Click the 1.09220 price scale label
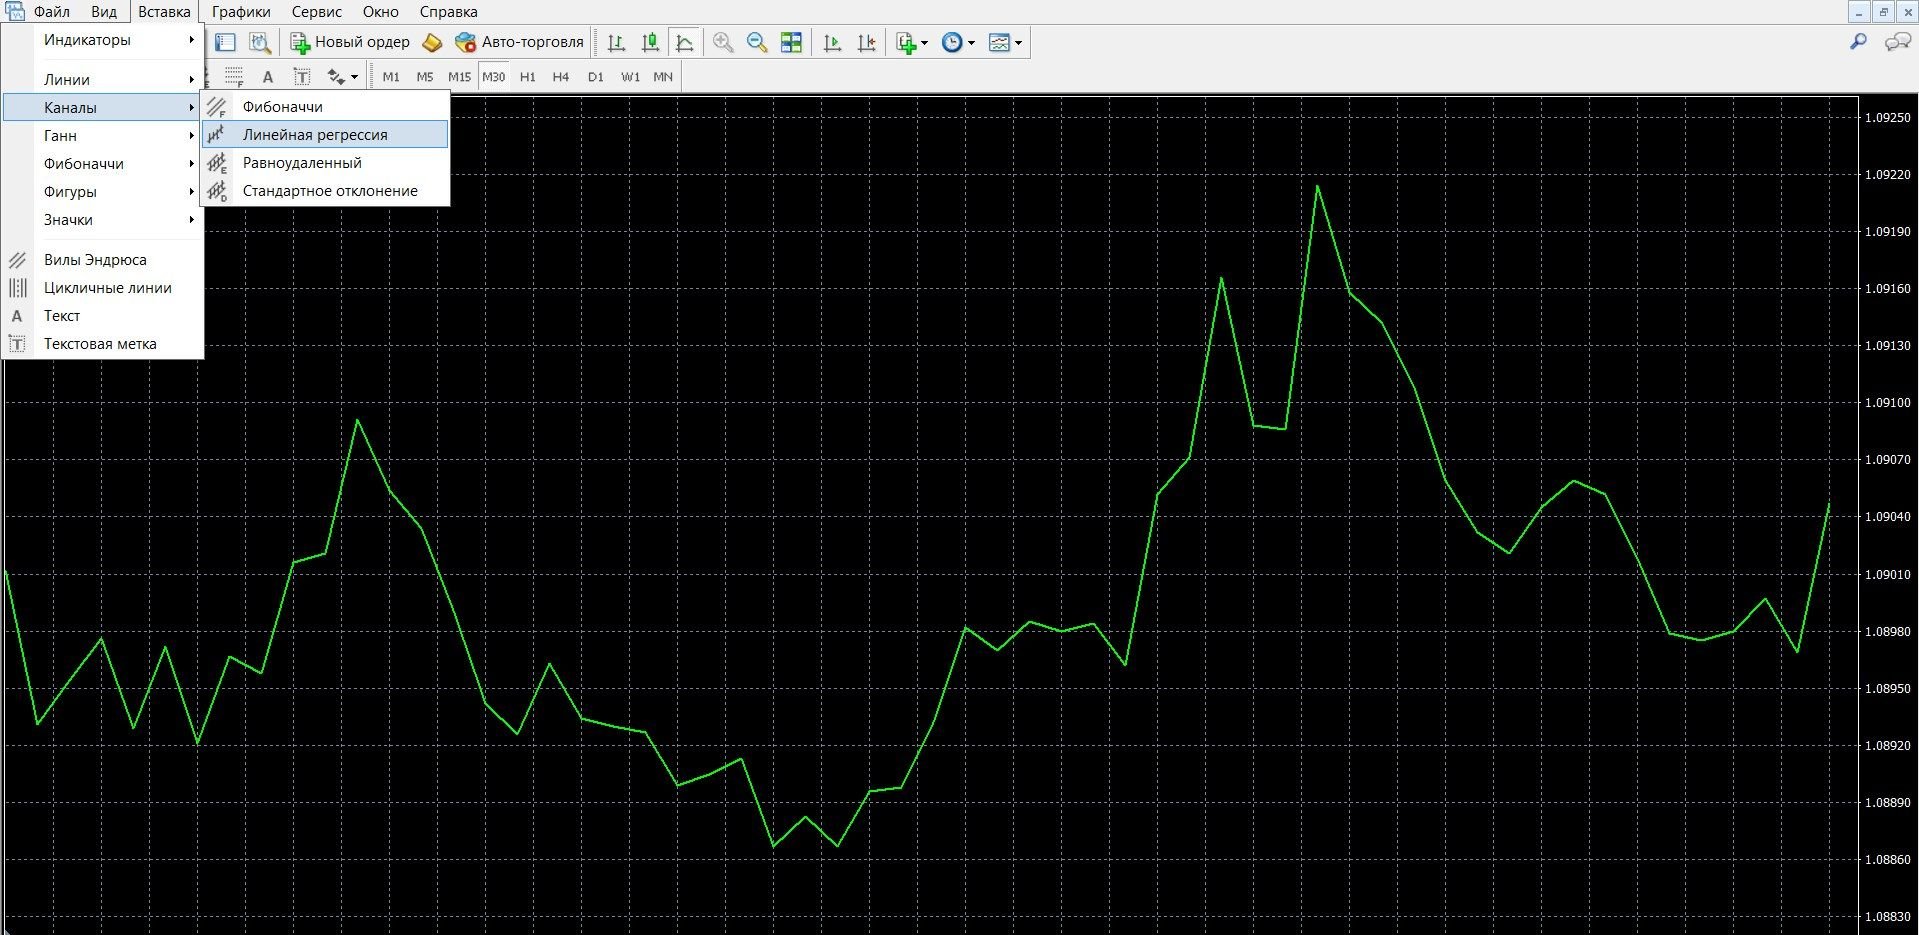The image size is (1919, 935). 1888,175
